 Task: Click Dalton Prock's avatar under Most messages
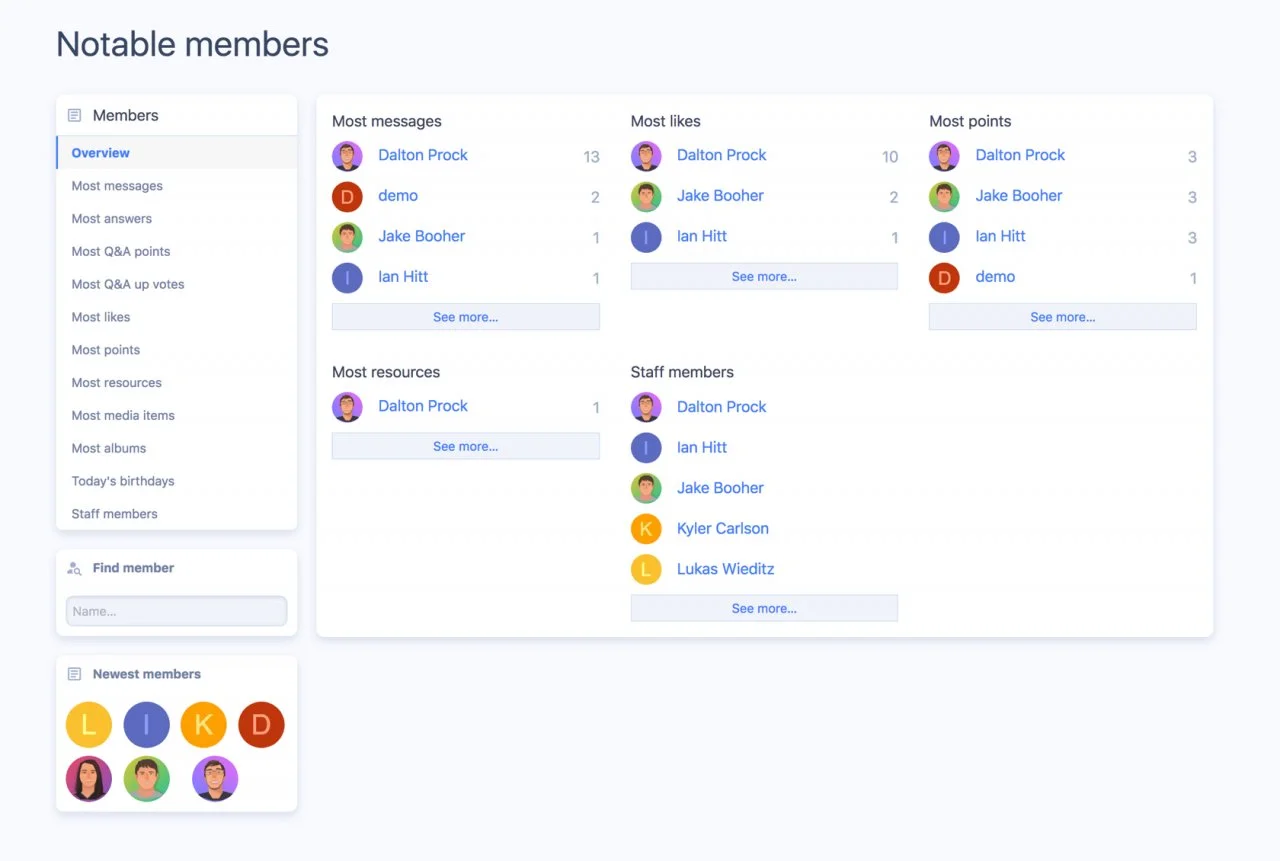[x=347, y=156]
